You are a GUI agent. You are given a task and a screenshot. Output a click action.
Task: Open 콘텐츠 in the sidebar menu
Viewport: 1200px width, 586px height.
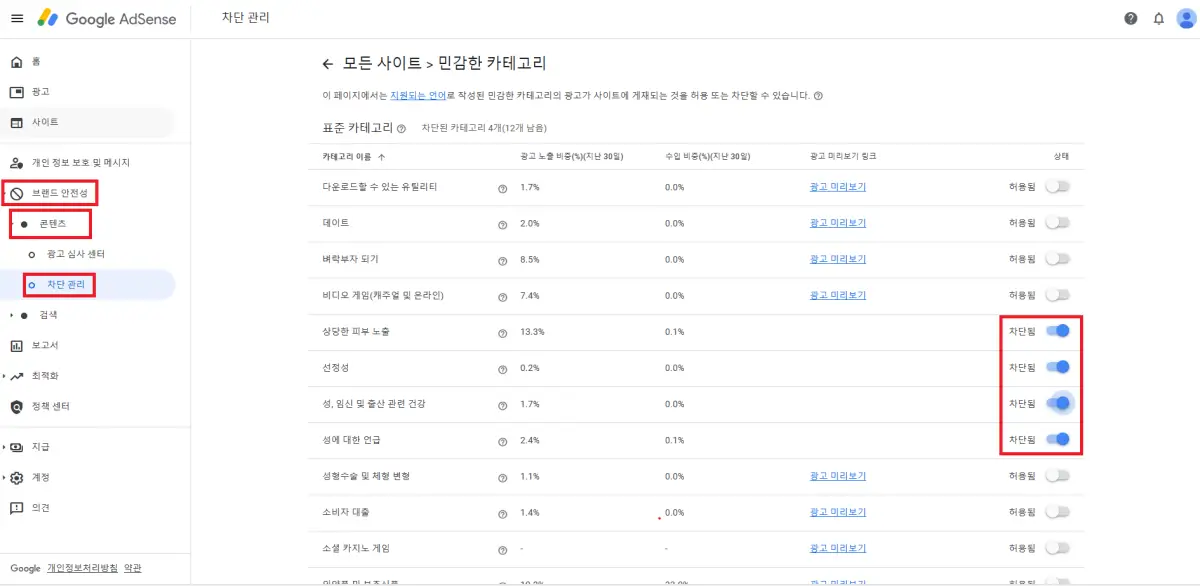coord(52,224)
